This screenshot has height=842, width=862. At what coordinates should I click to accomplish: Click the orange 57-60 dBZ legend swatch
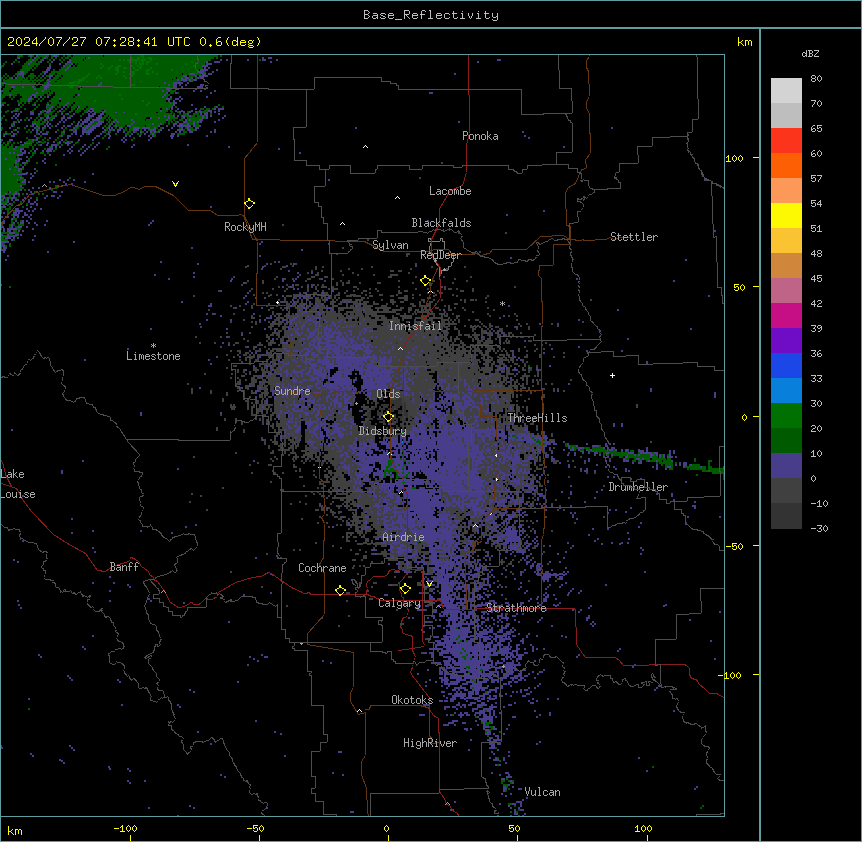point(786,165)
